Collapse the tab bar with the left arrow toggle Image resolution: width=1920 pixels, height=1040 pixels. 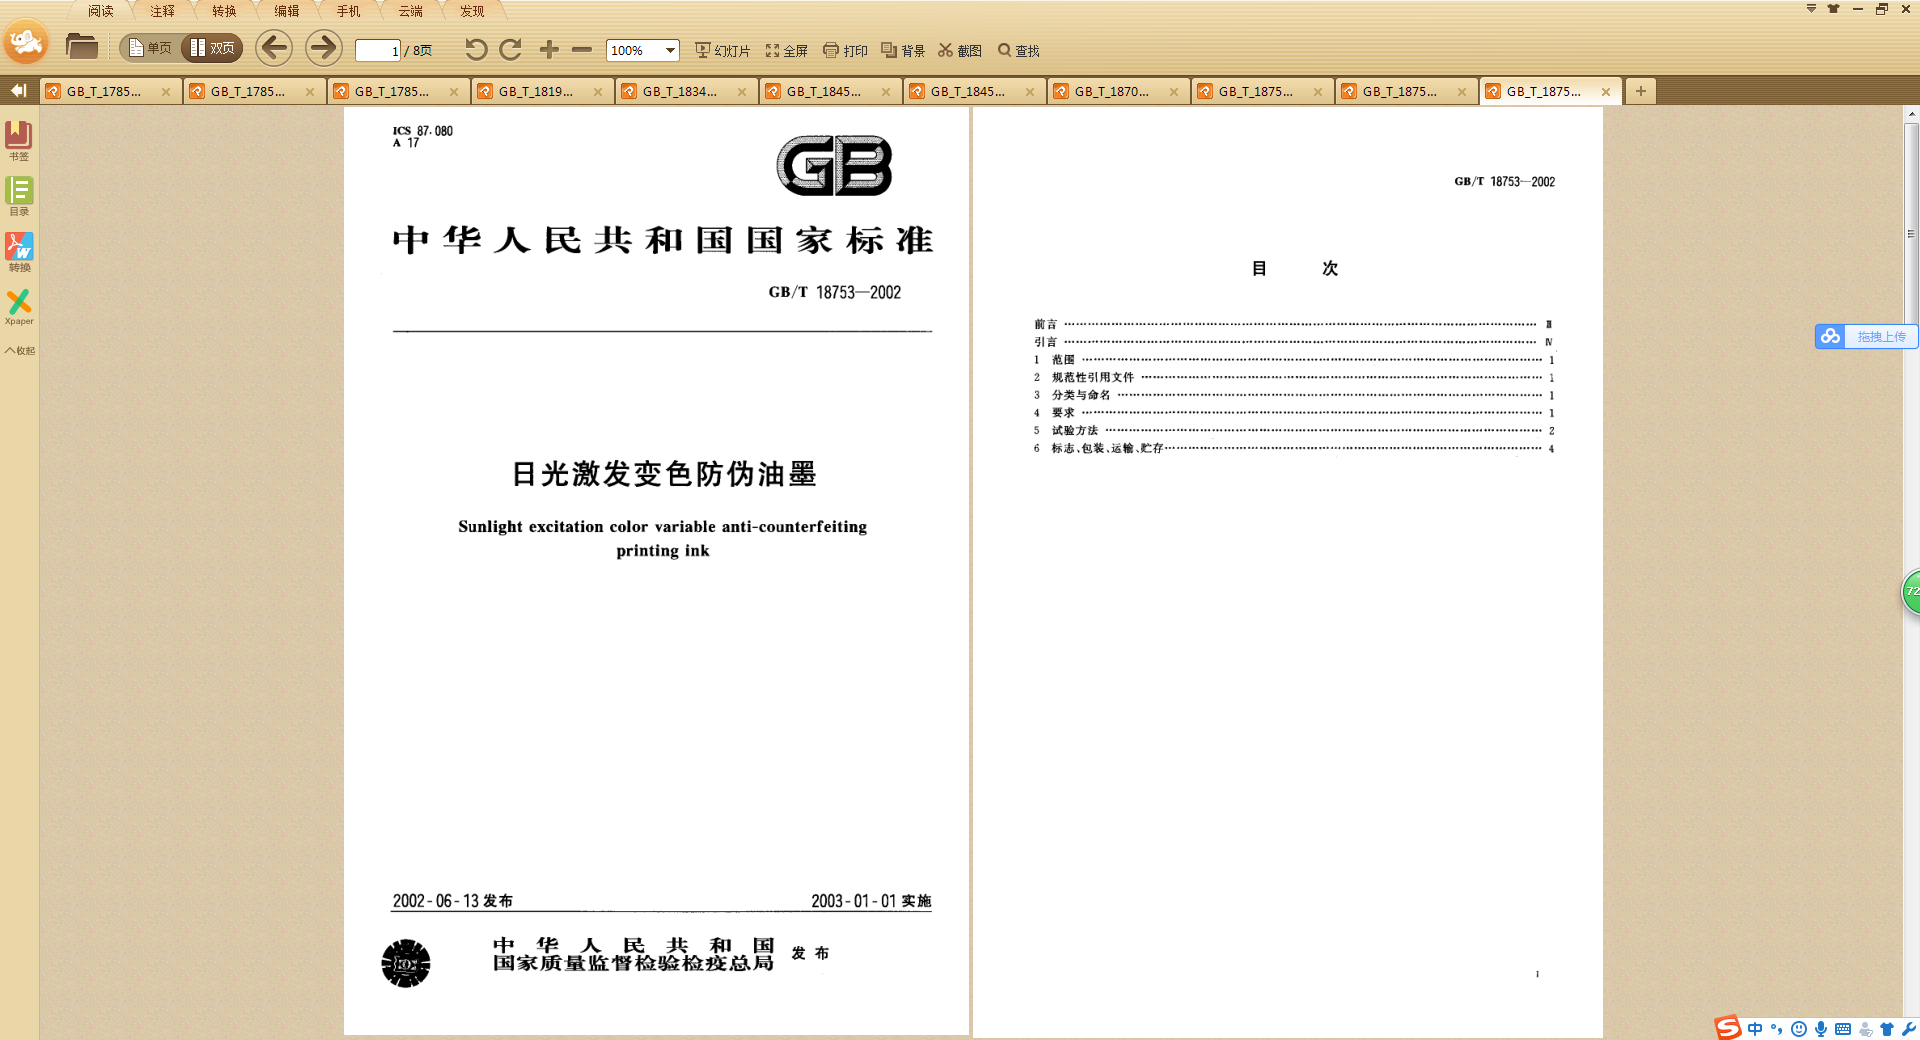coord(18,91)
